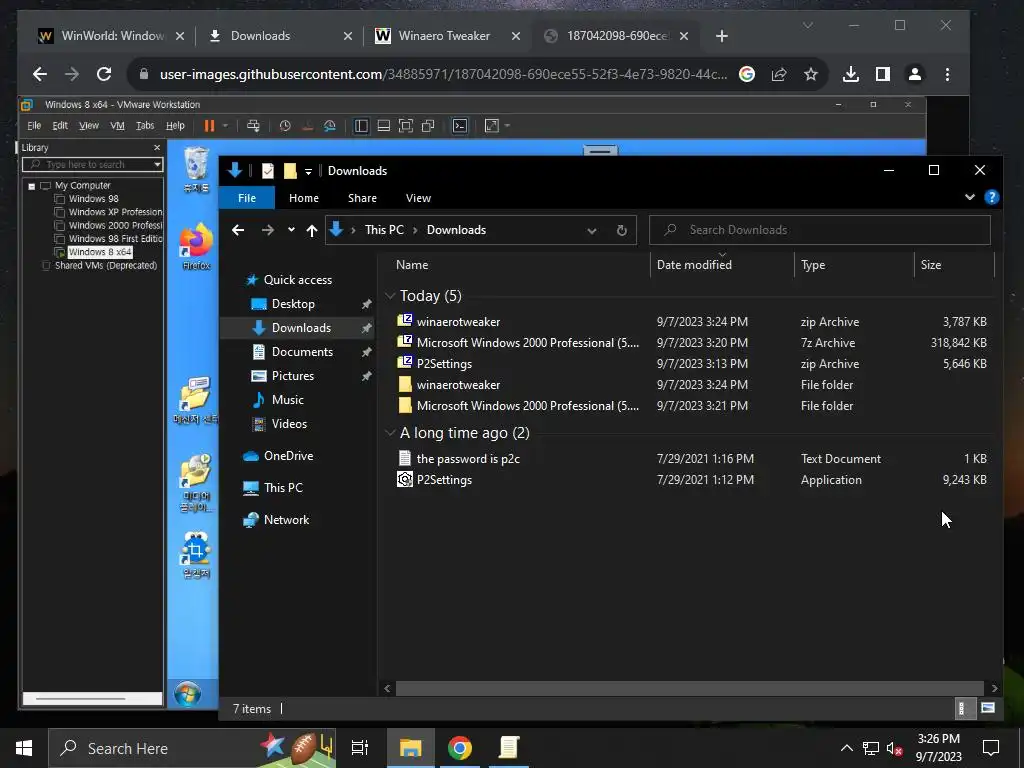Refresh the Downloads folder

click(x=622, y=230)
